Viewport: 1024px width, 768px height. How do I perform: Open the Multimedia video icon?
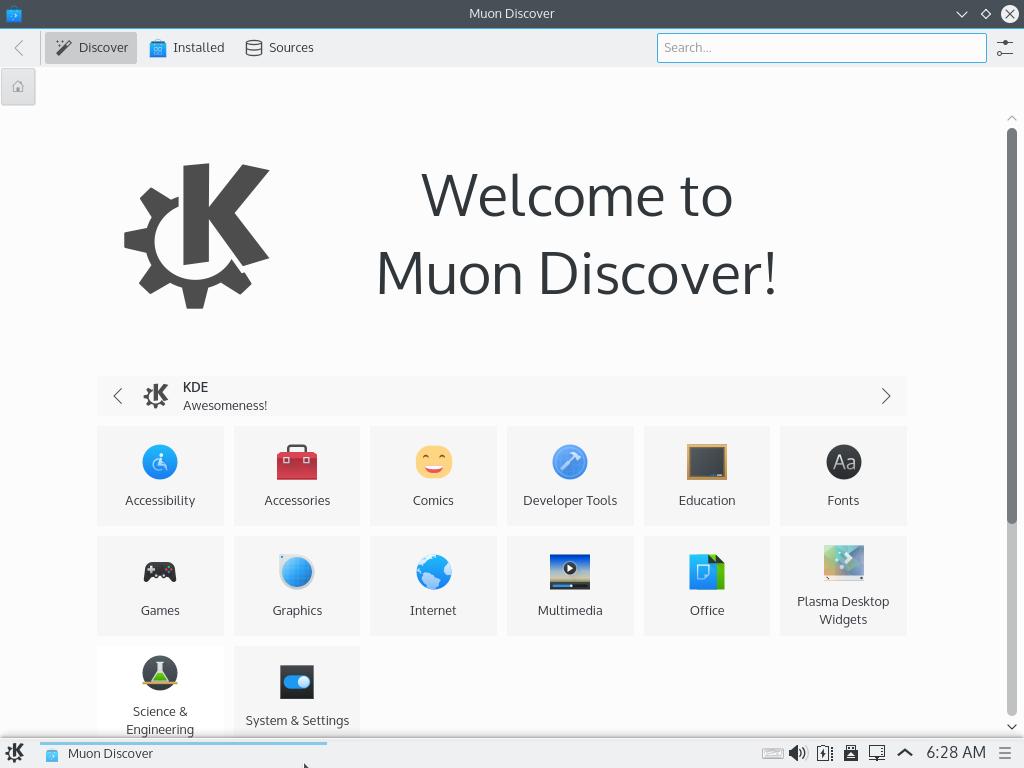coord(570,572)
